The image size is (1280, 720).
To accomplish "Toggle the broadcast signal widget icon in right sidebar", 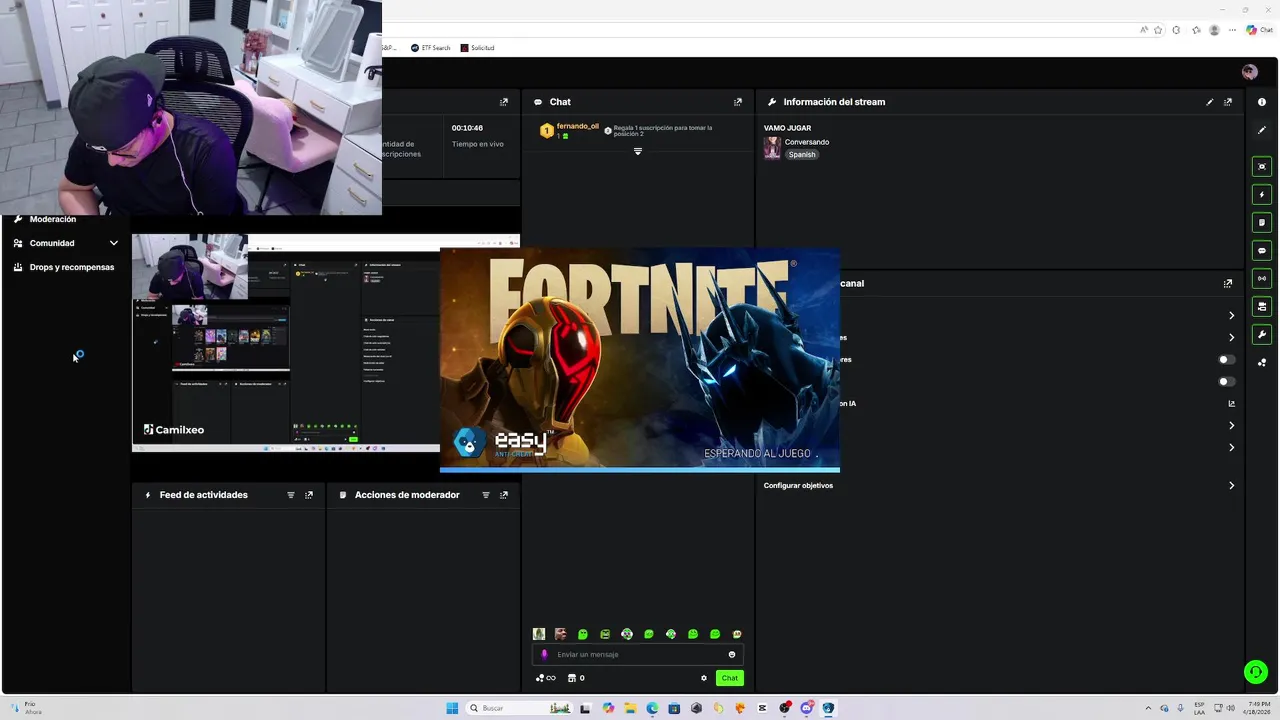I will pyautogui.click(x=1262, y=279).
